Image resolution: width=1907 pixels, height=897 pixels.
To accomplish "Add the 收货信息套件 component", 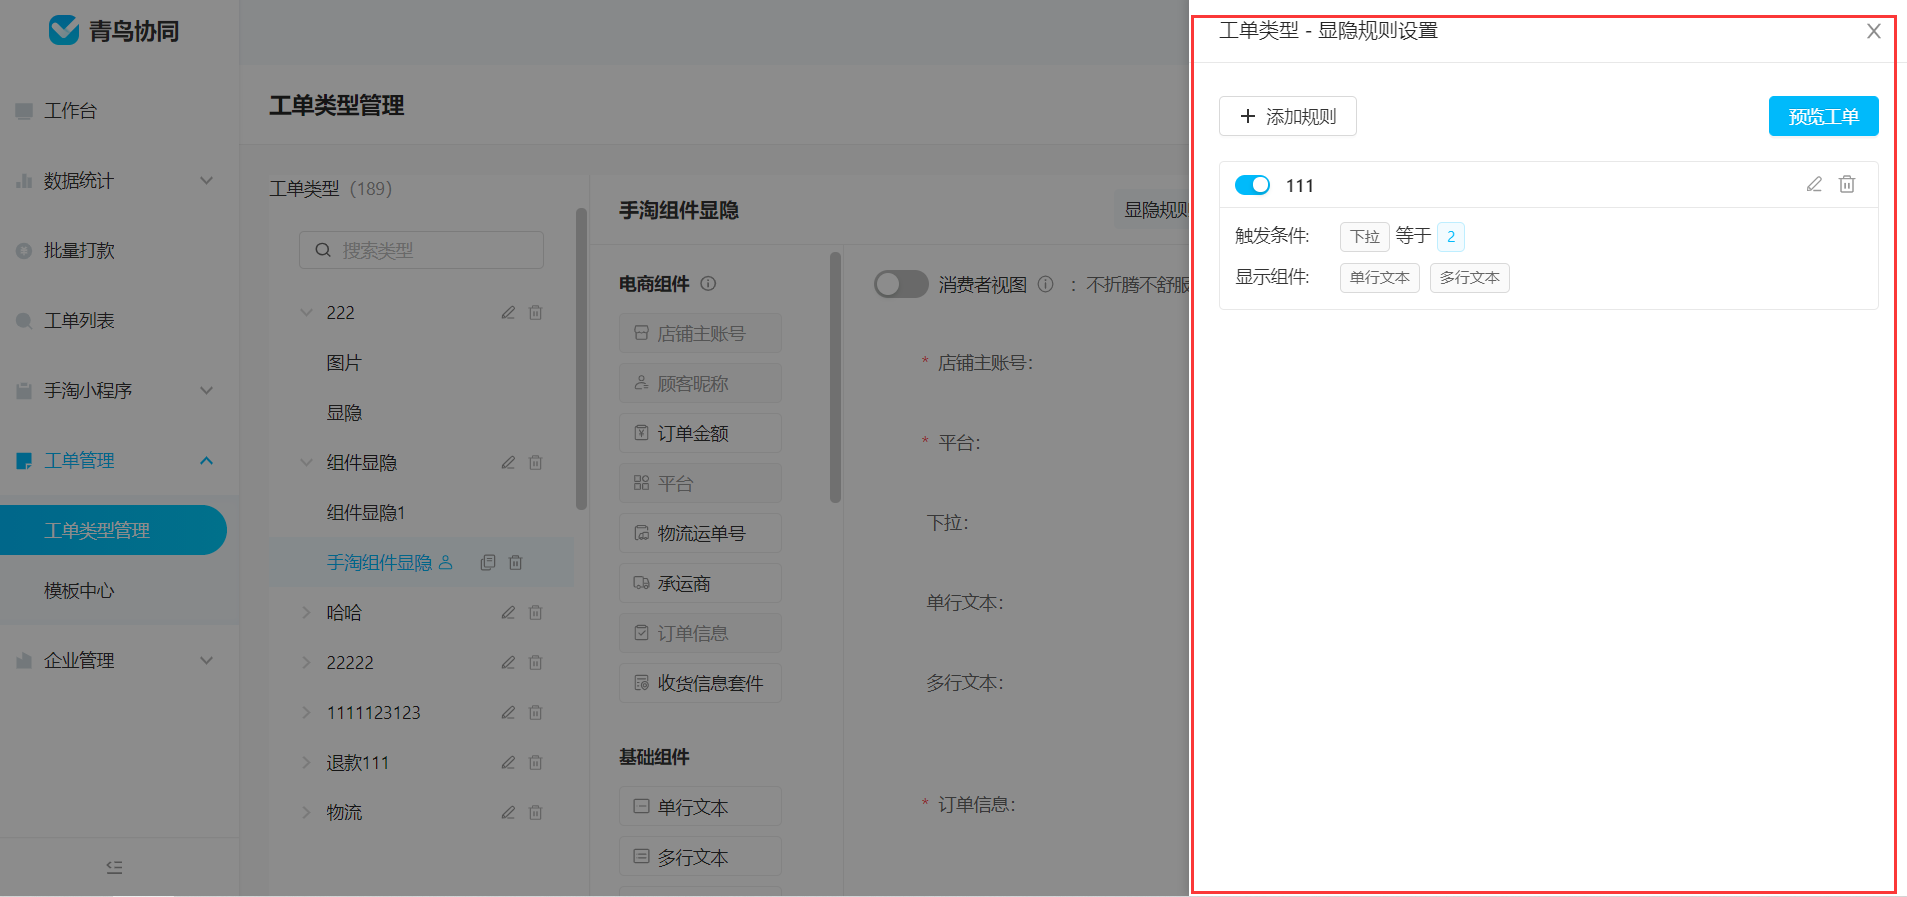I will point(700,683).
